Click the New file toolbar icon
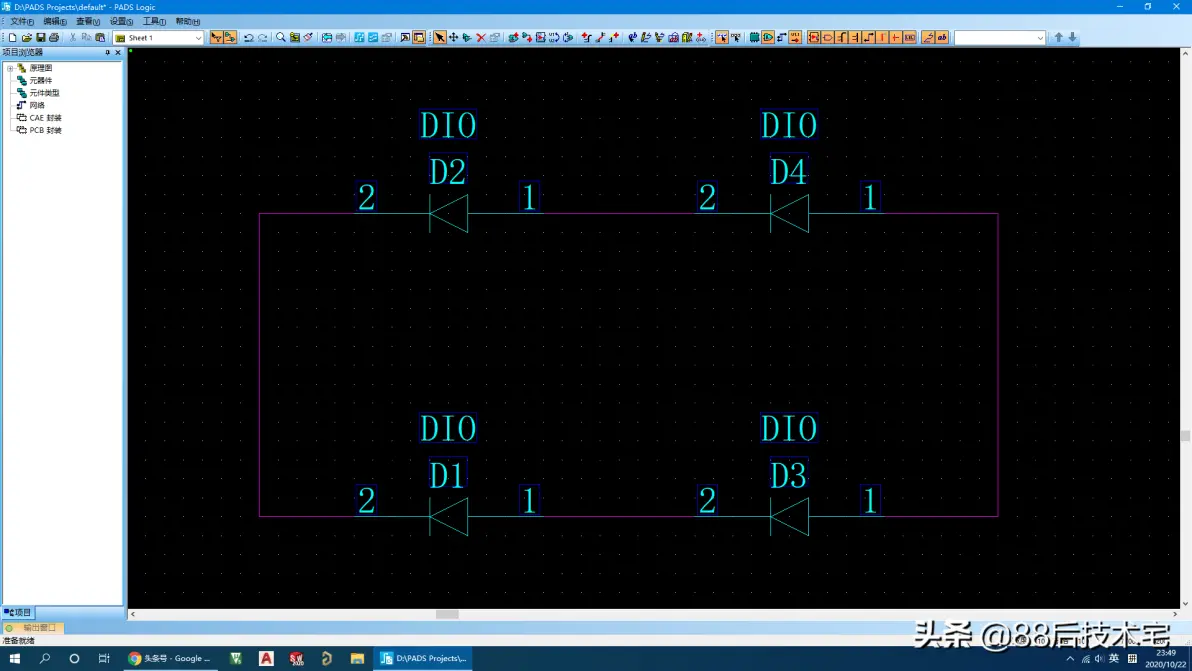This screenshot has height=671, width=1192. click(x=12, y=37)
